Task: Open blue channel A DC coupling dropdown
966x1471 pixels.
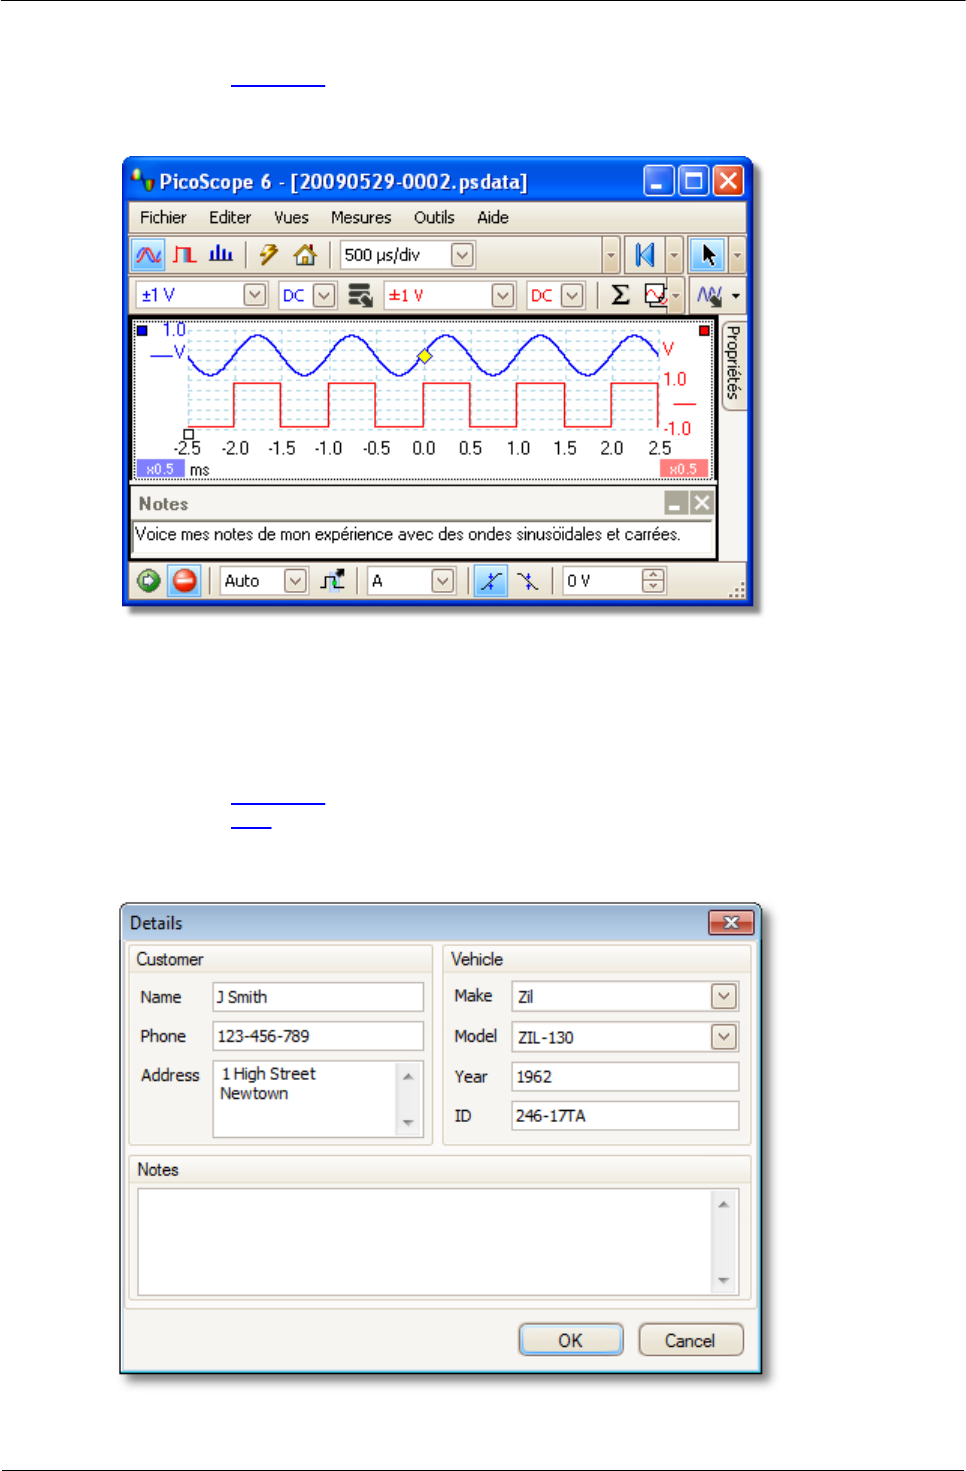Action: pos(324,295)
